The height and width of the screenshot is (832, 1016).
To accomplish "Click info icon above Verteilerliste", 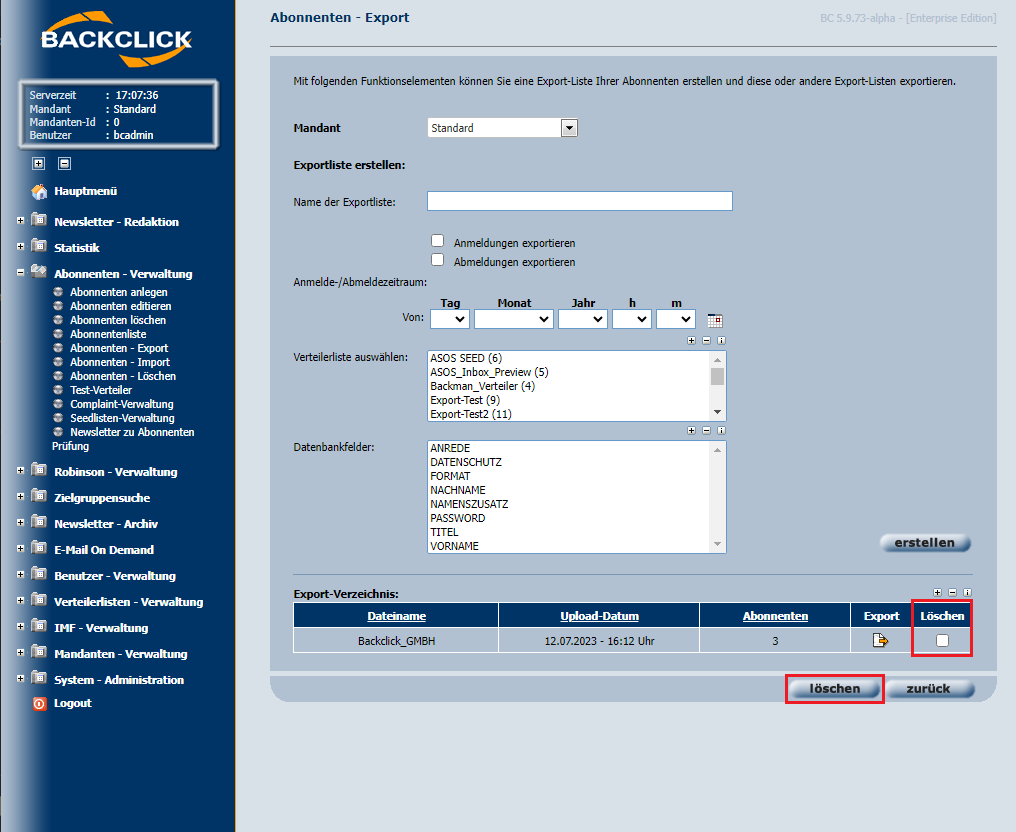I will click(x=721, y=340).
